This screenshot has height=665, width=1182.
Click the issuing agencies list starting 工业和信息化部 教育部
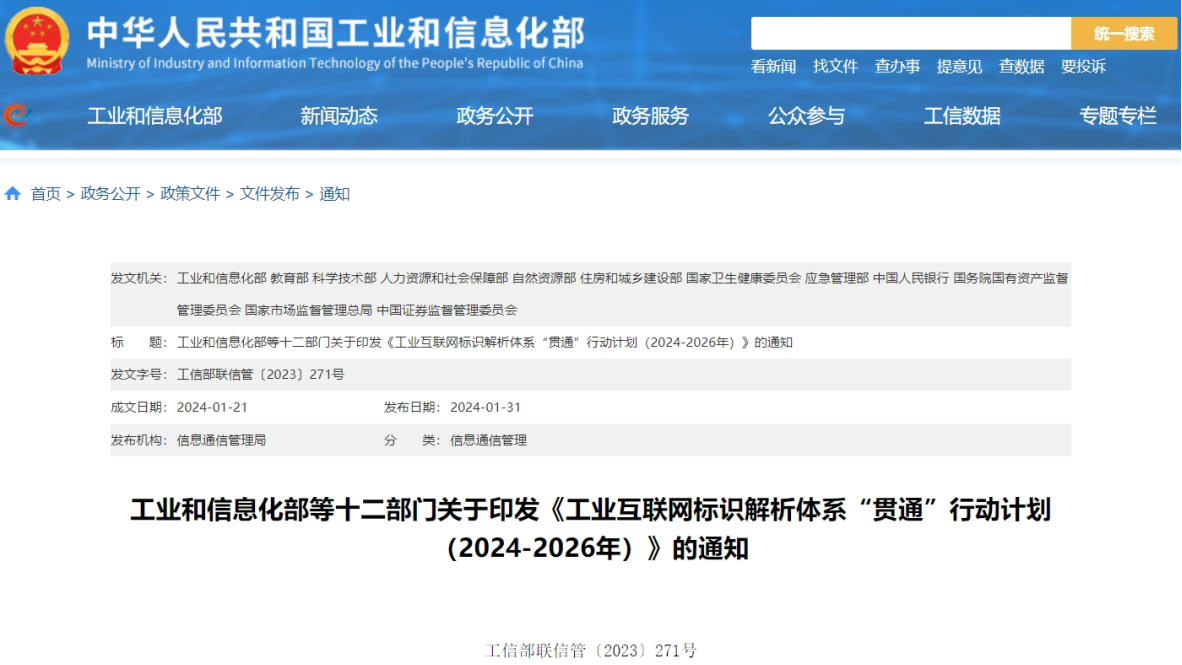(623, 278)
